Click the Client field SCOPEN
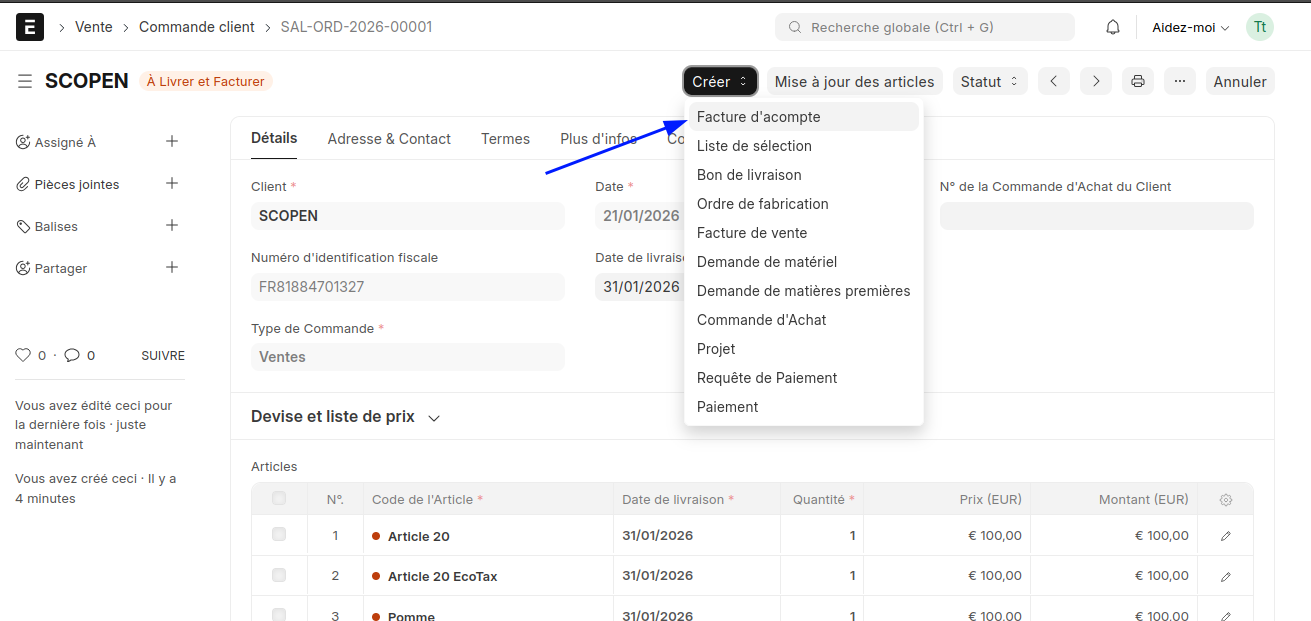Screen dimensions: 1311x621 (x=408, y=216)
